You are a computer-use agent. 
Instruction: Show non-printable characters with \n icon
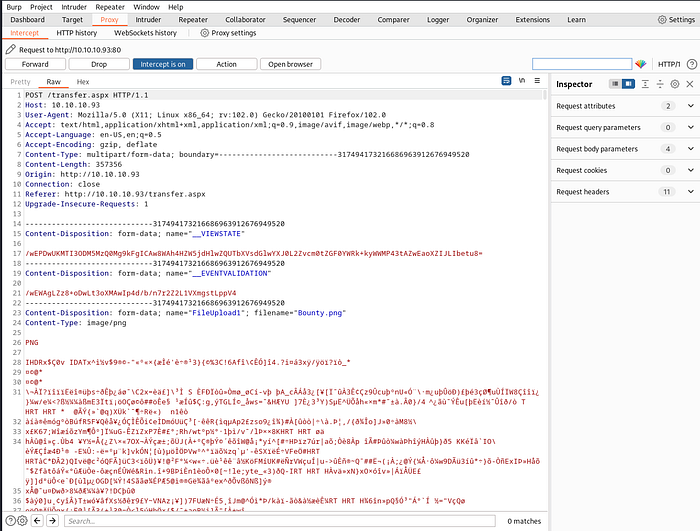pyautogui.click(x=522, y=81)
